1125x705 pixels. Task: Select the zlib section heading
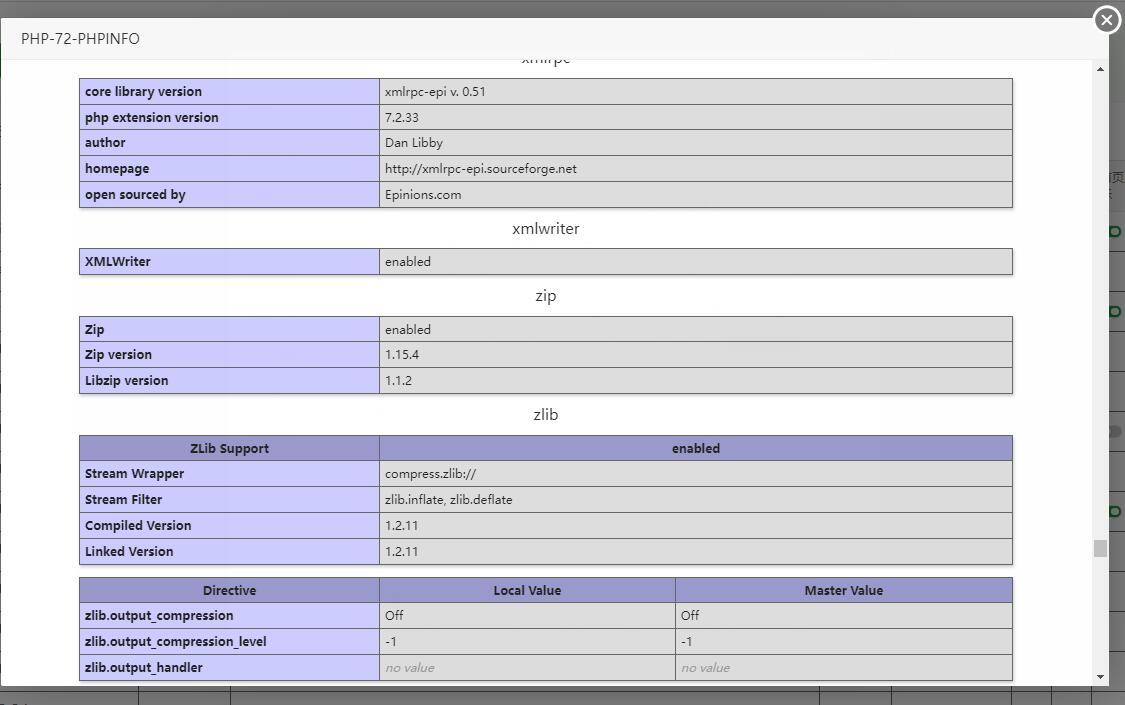point(546,415)
